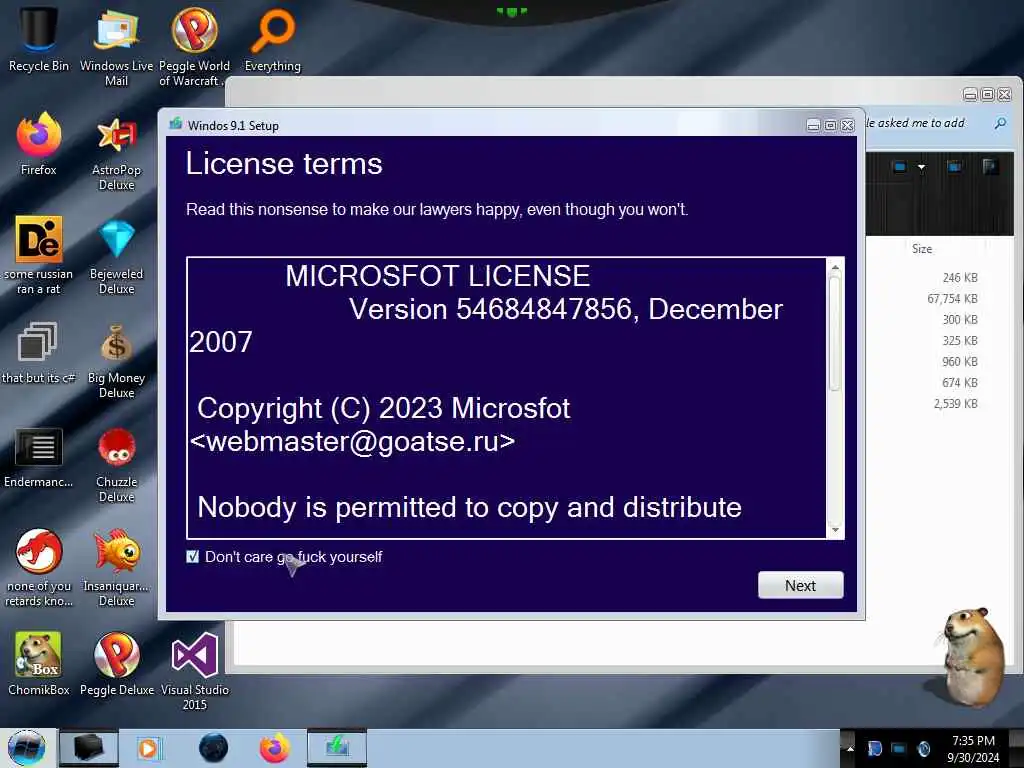
Task: Select the 300 KB size row
Action: point(960,319)
